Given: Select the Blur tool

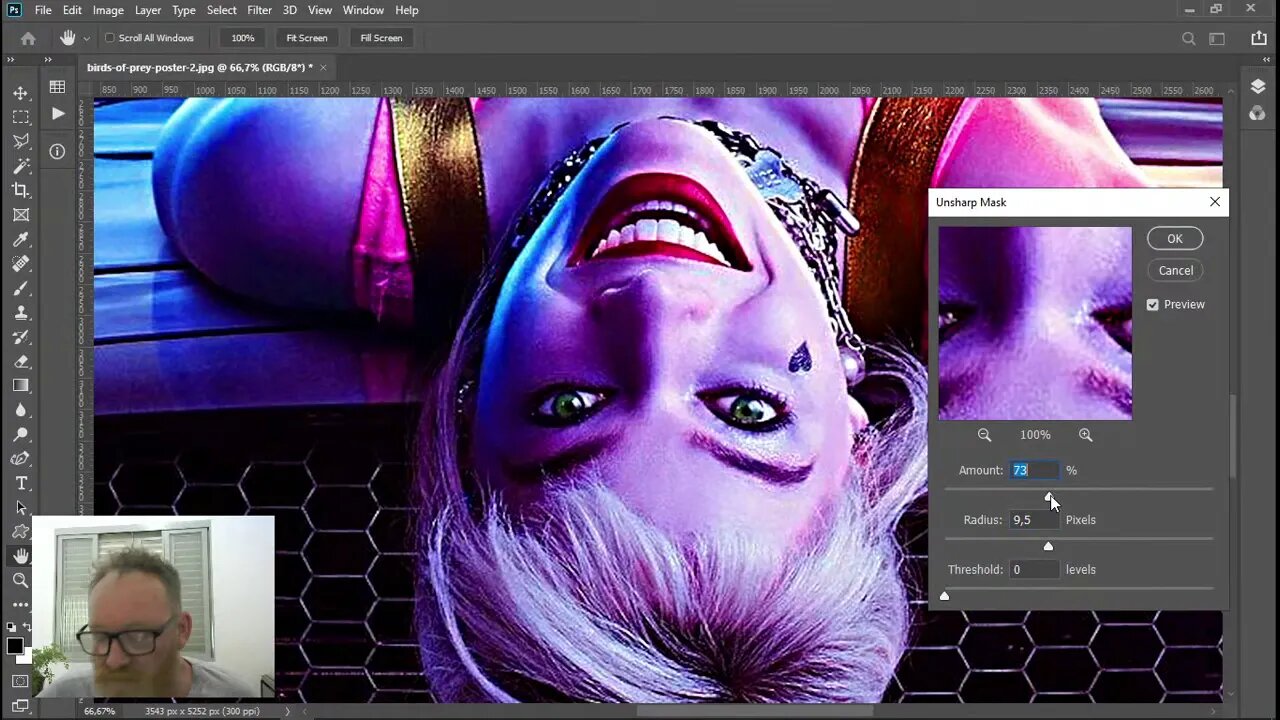Looking at the screenshot, I should click(x=21, y=411).
